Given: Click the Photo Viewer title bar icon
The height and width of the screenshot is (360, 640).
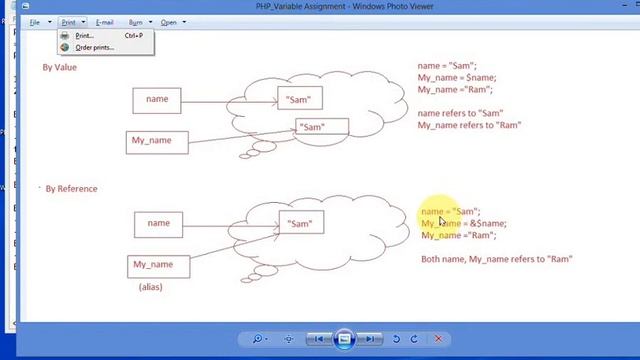Looking at the screenshot, I should (x=25, y=6).
